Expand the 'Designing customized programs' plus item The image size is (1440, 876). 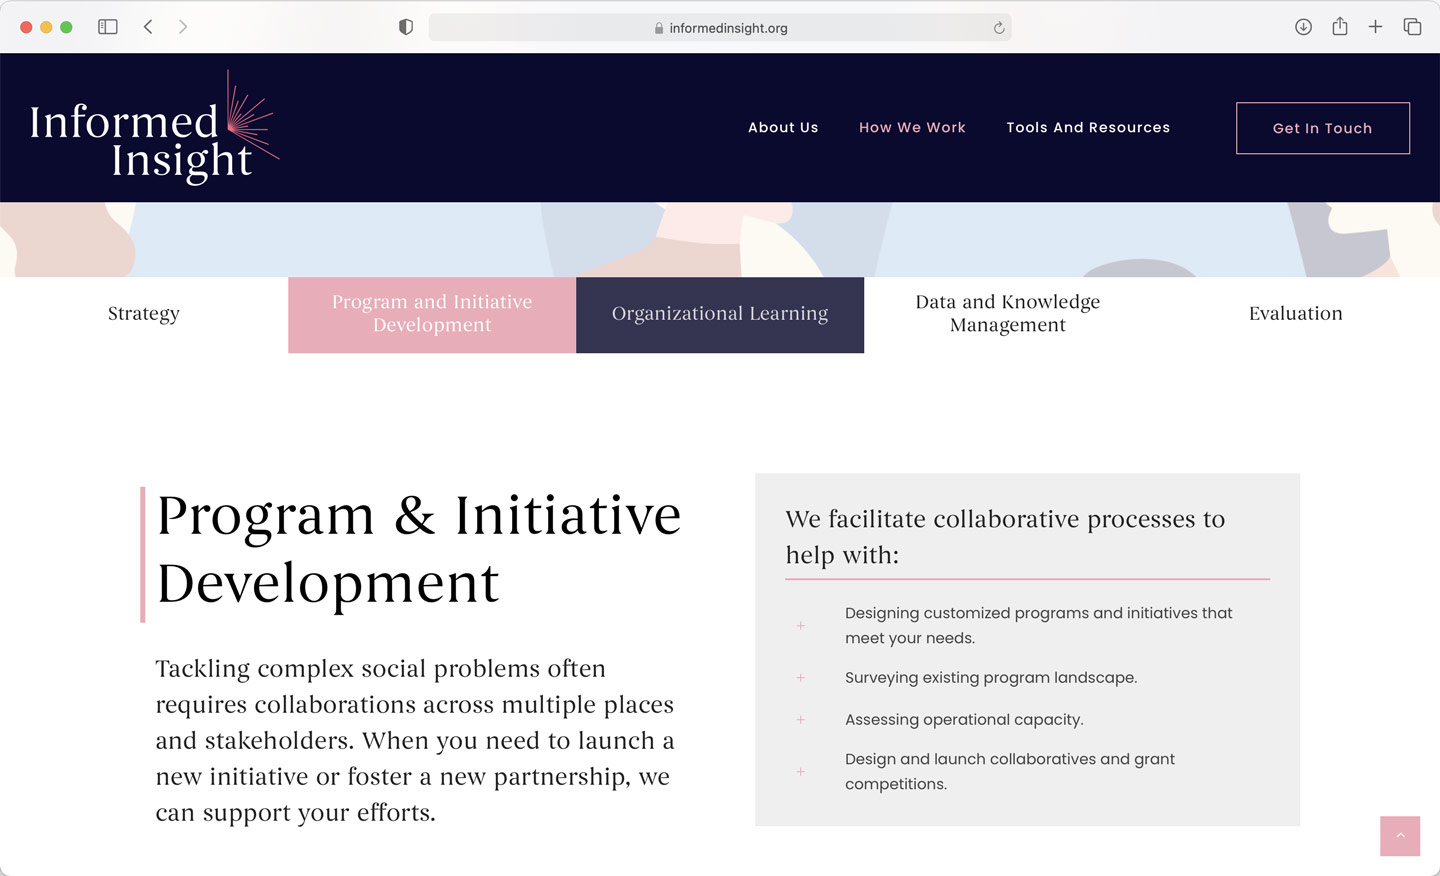point(800,626)
